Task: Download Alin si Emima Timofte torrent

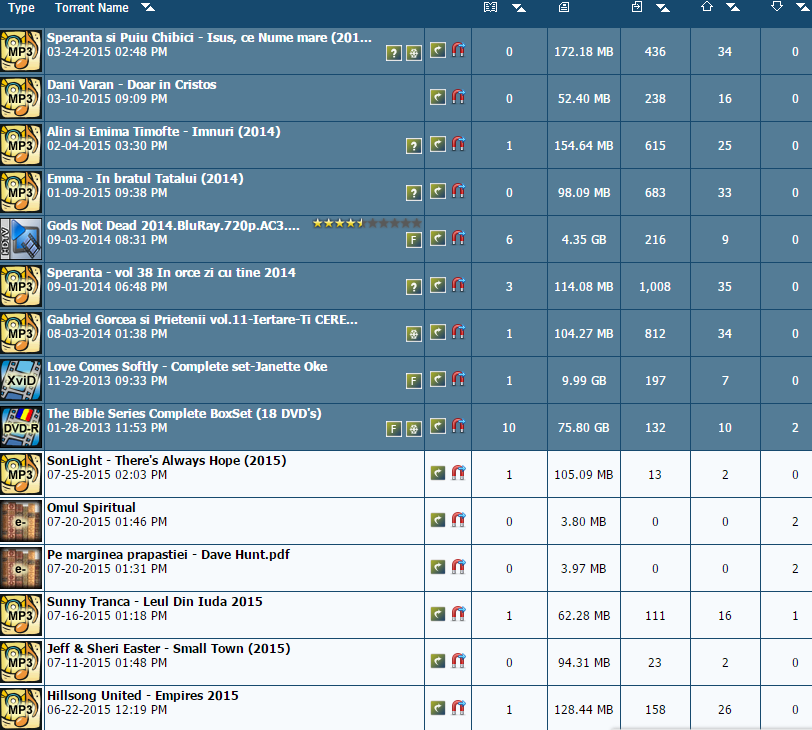Action: tap(438, 144)
